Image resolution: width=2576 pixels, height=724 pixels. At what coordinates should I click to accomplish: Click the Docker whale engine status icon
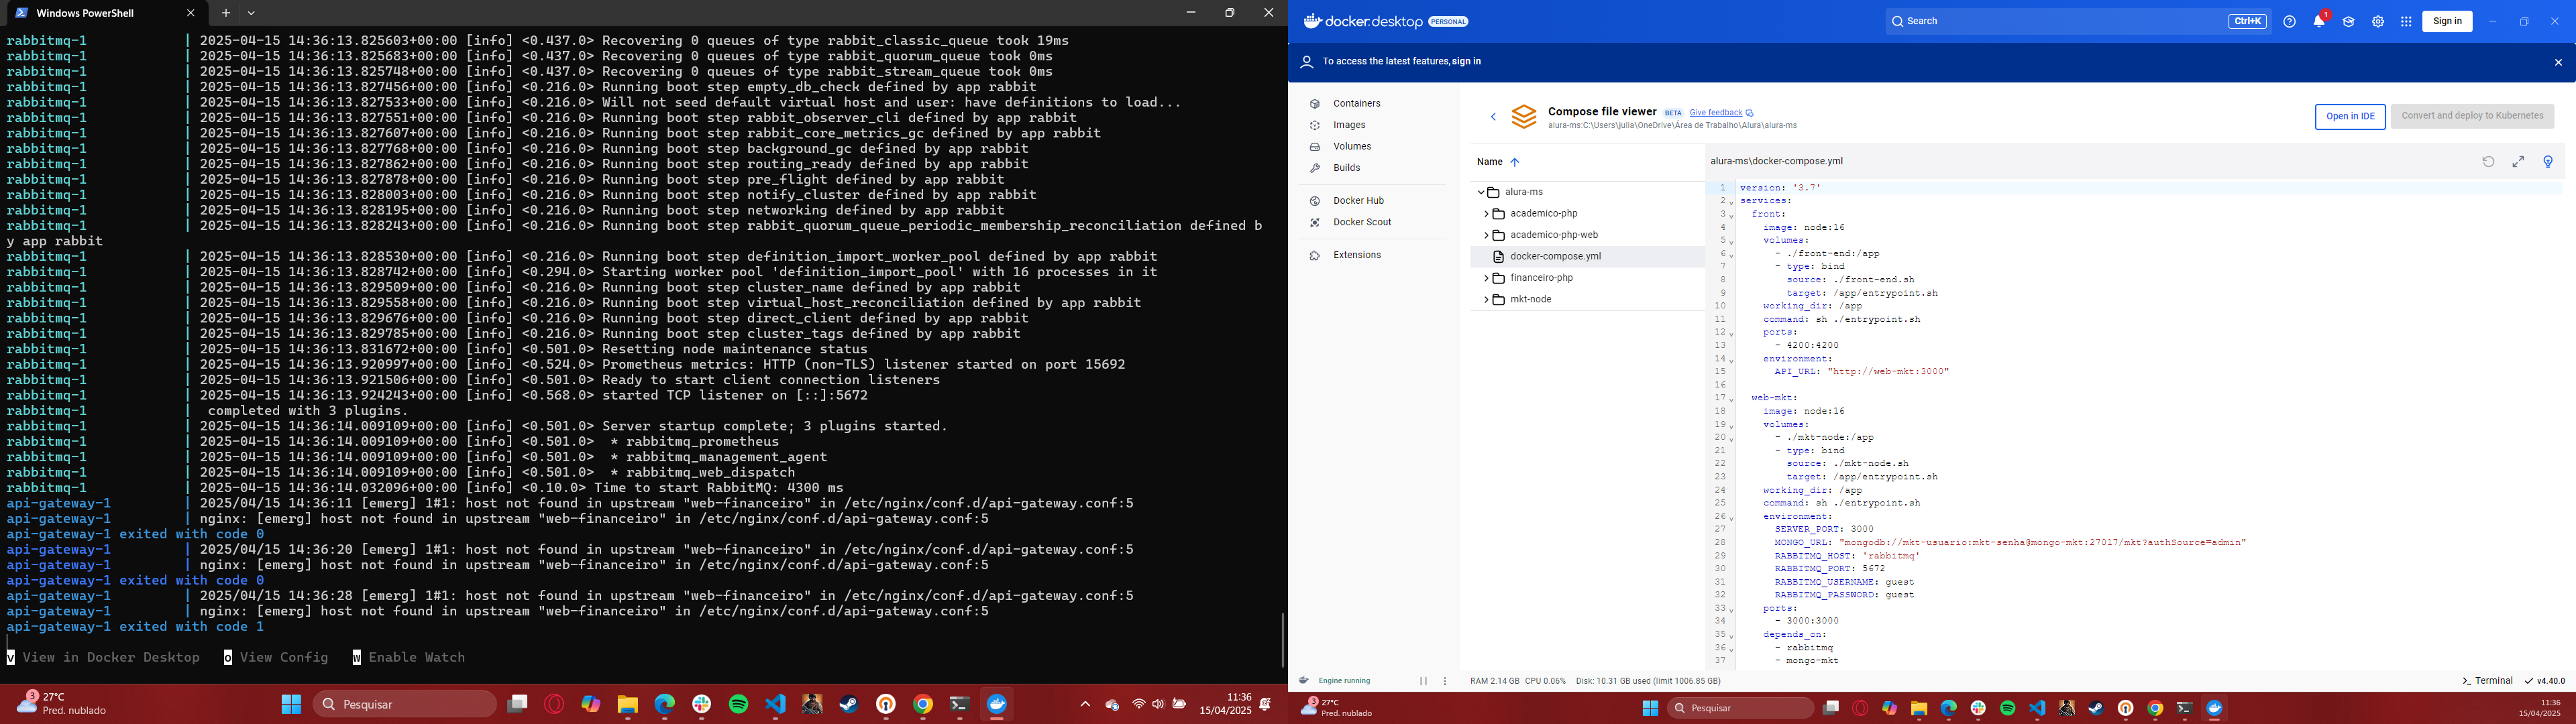click(x=1304, y=680)
